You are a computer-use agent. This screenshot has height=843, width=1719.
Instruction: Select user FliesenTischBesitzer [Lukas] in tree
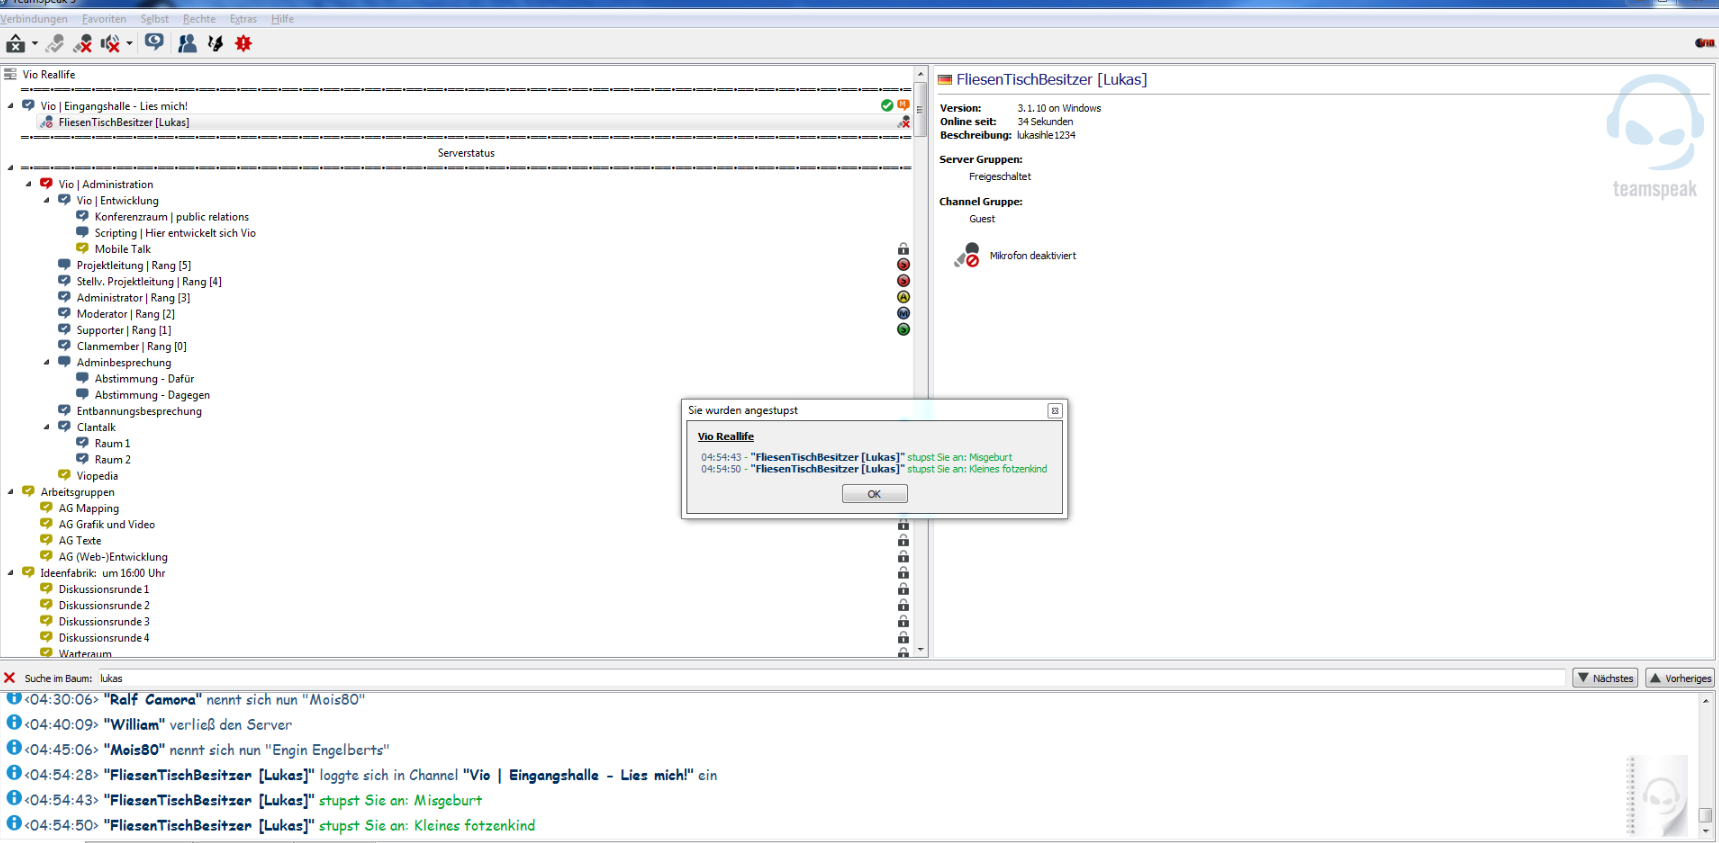click(x=124, y=122)
